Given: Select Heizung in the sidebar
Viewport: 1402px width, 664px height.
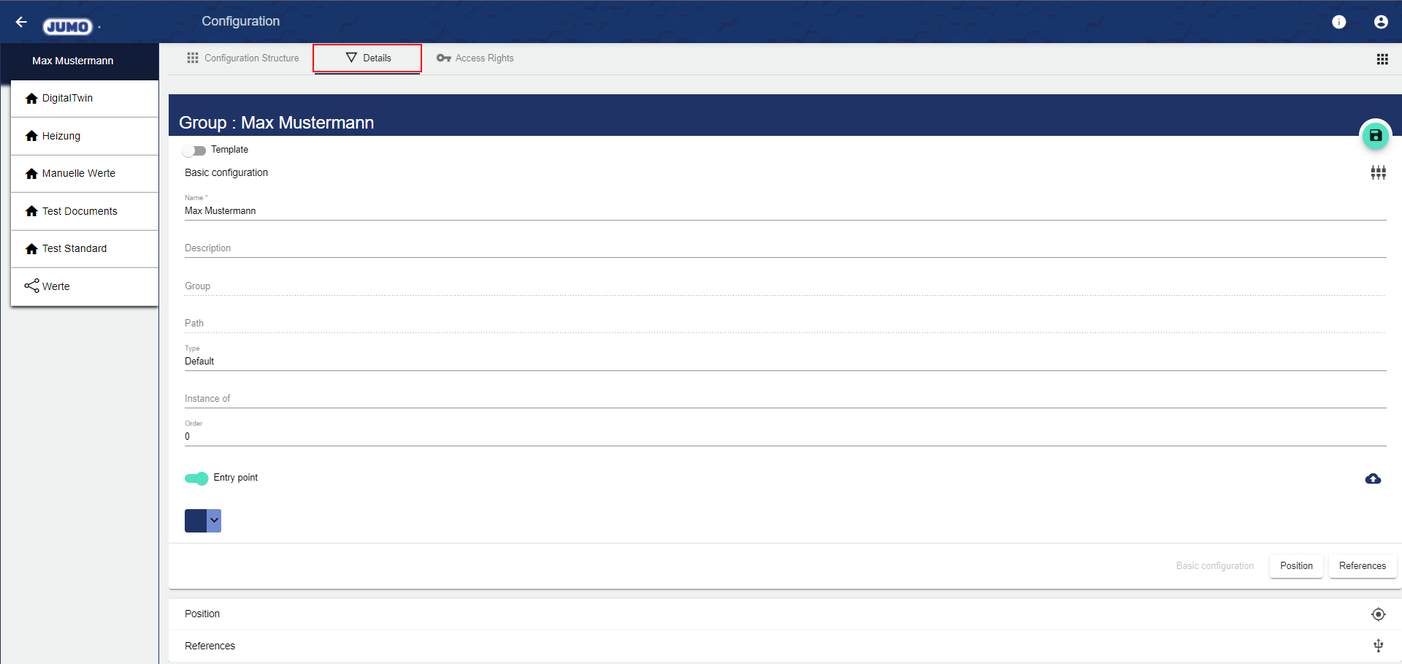Looking at the screenshot, I should 84,136.
